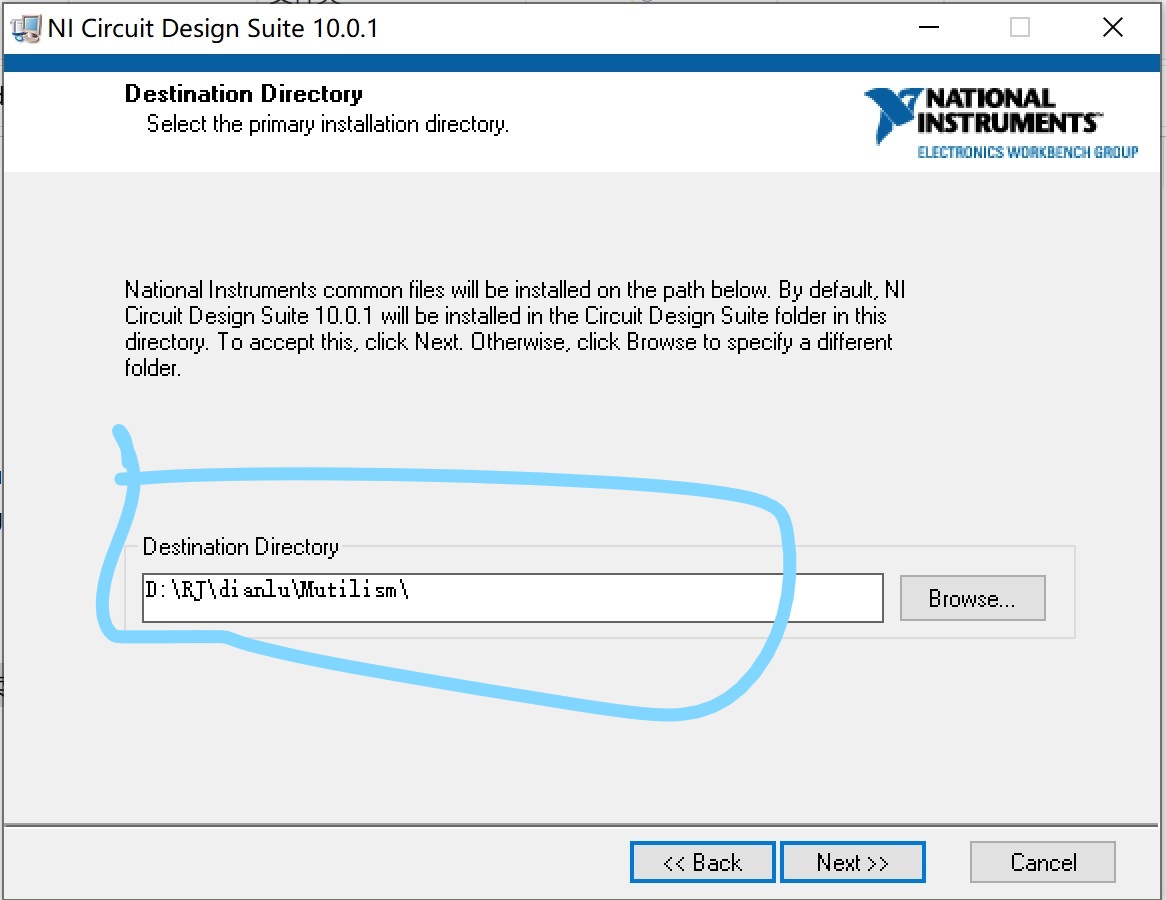Click the << Back button
Screen dimensions: 1166x900
click(703, 862)
